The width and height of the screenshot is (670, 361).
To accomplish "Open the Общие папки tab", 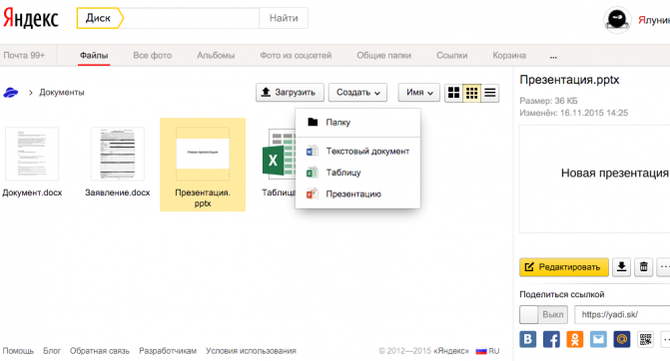I will (x=384, y=56).
